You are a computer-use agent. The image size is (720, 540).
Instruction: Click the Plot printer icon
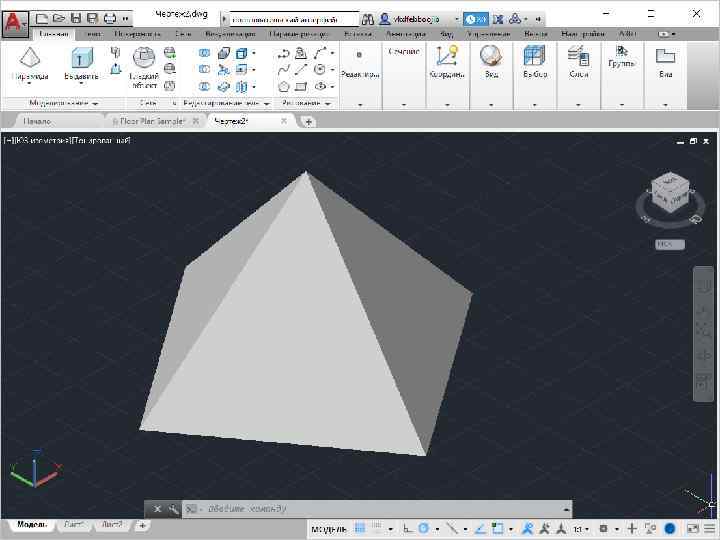click(x=110, y=18)
